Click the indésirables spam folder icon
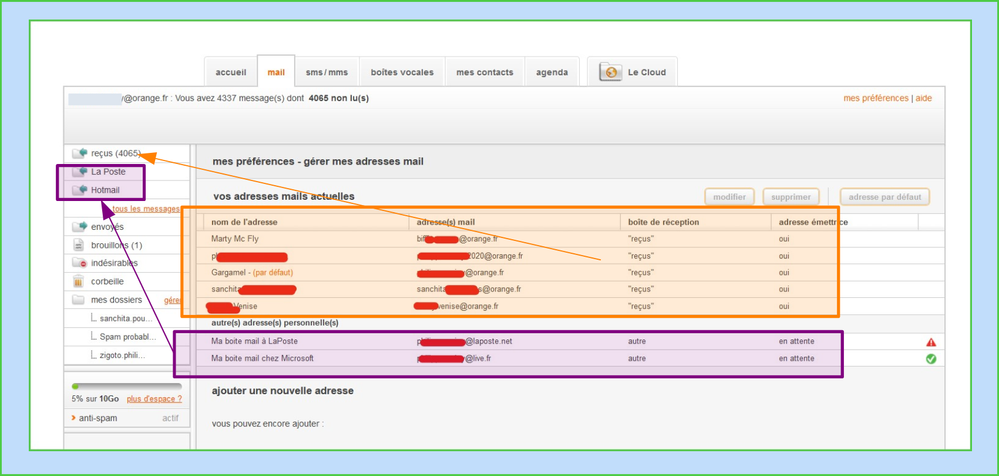 tap(79, 263)
